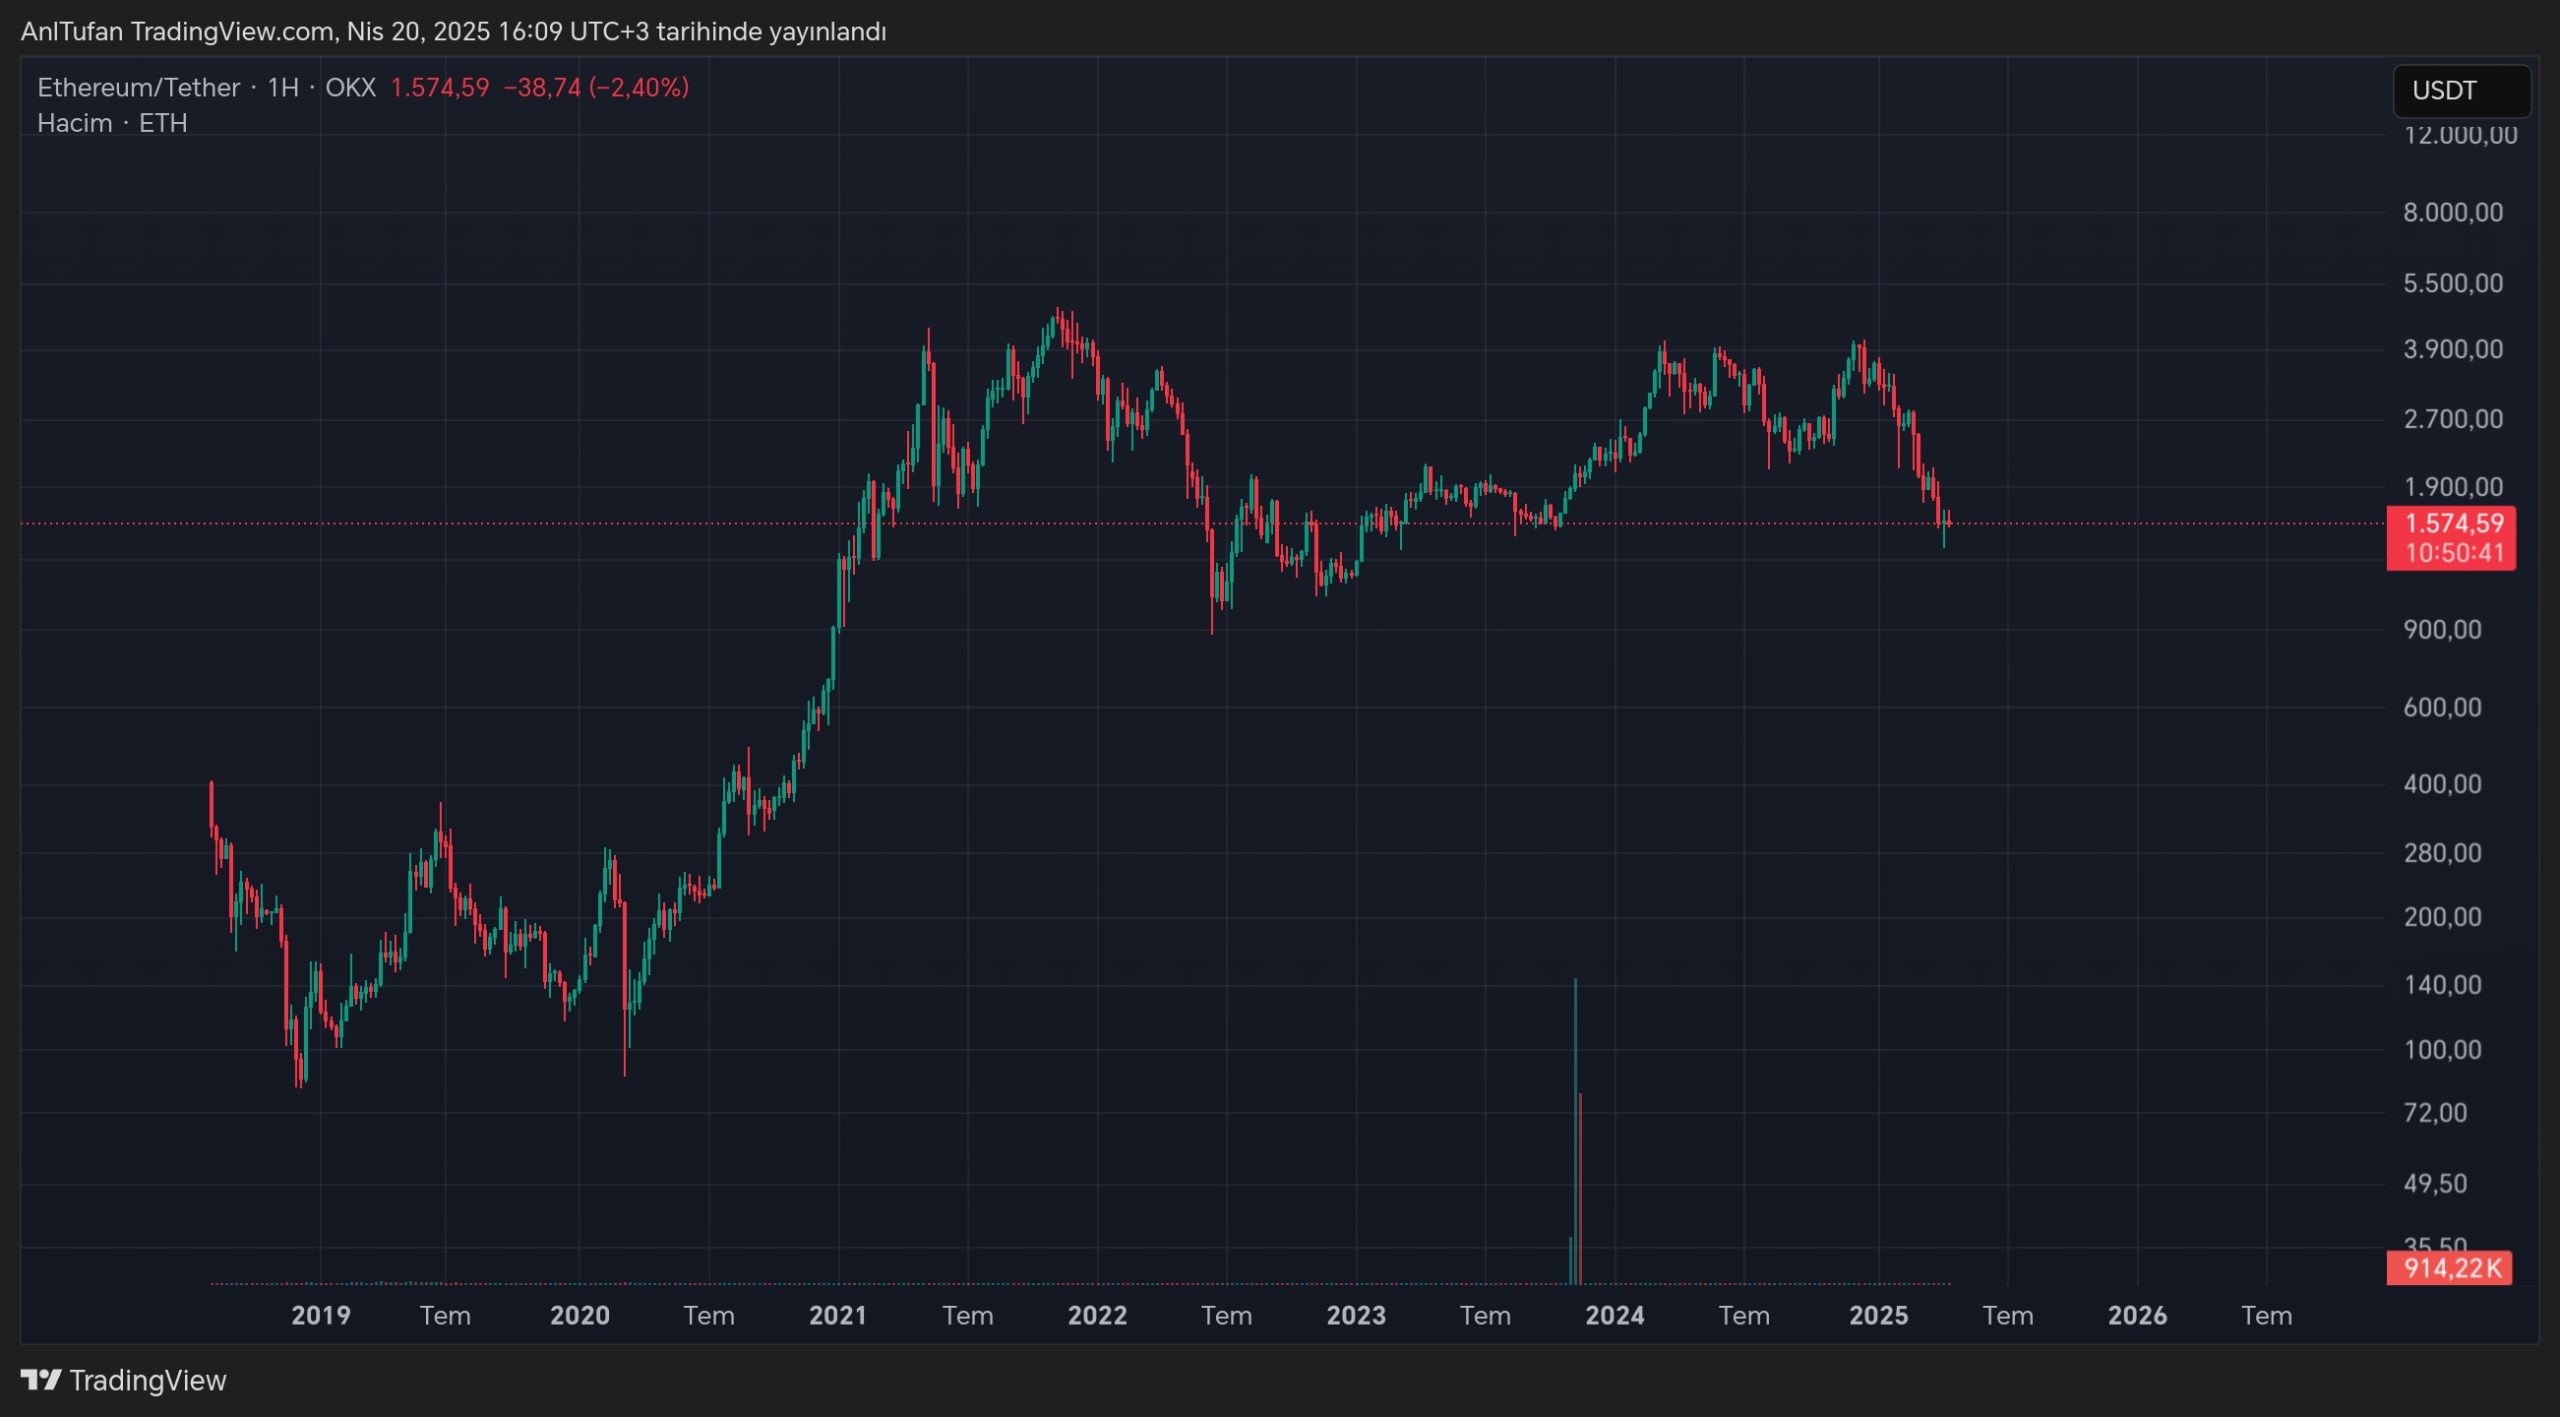The height and width of the screenshot is (1417, 2560).
Task: Click the red price change -38,74 (-2,40%)
Action: pos(595,88)
